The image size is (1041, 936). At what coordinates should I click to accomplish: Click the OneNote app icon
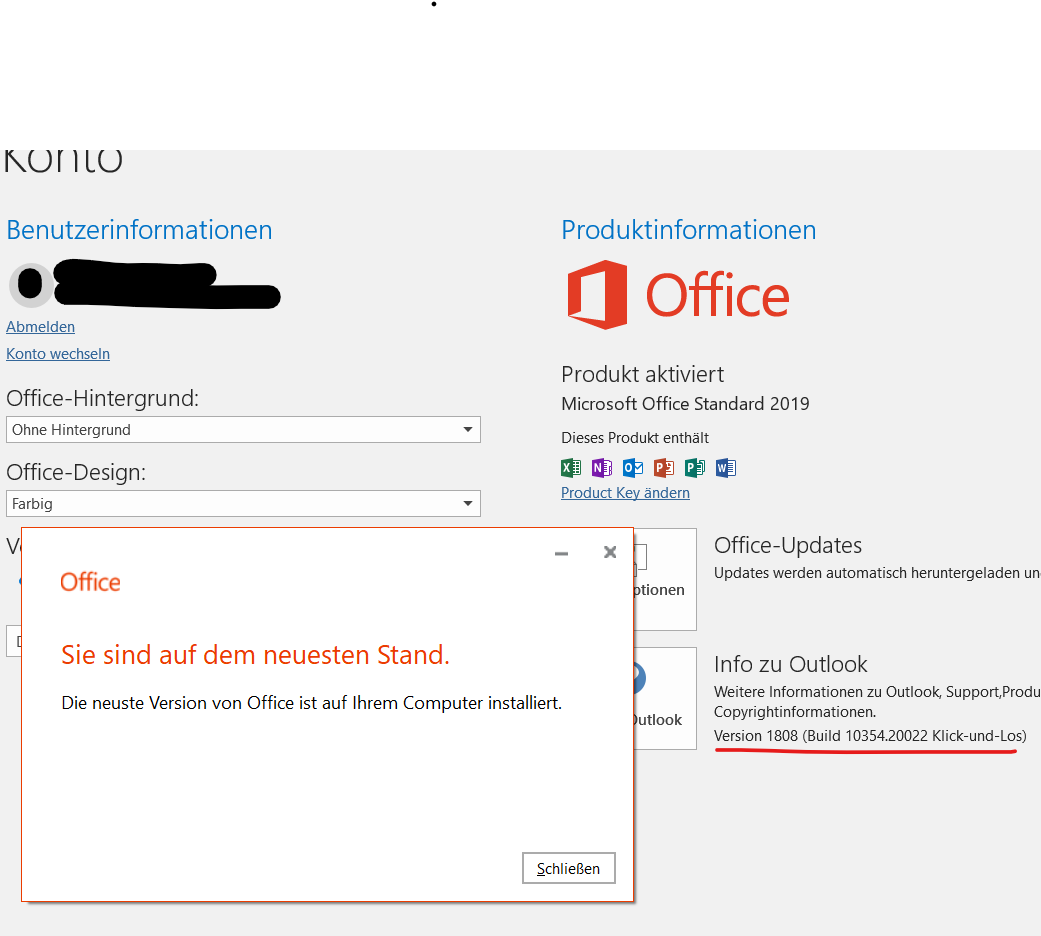602,468
